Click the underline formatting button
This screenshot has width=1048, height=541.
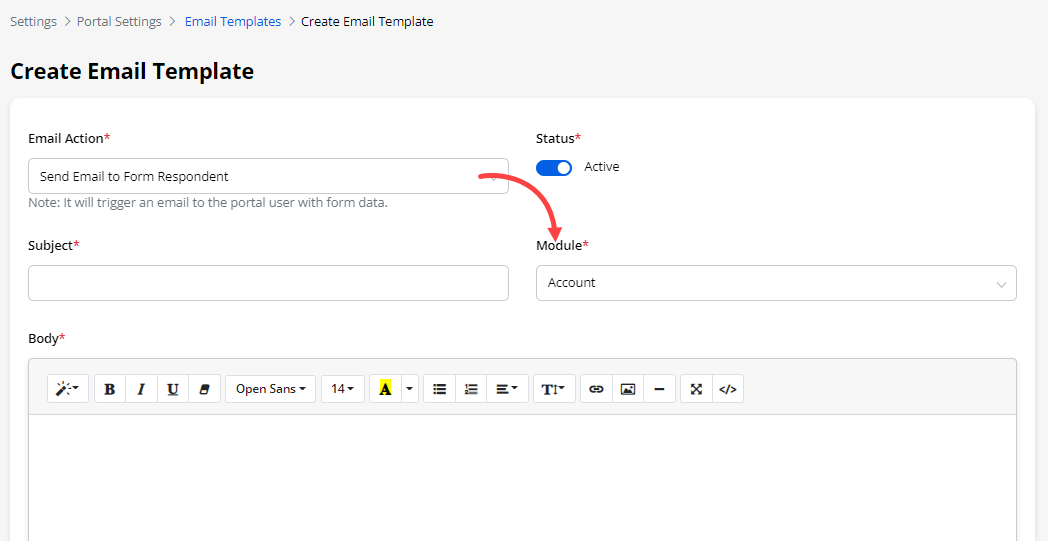[x=173, y=389]
